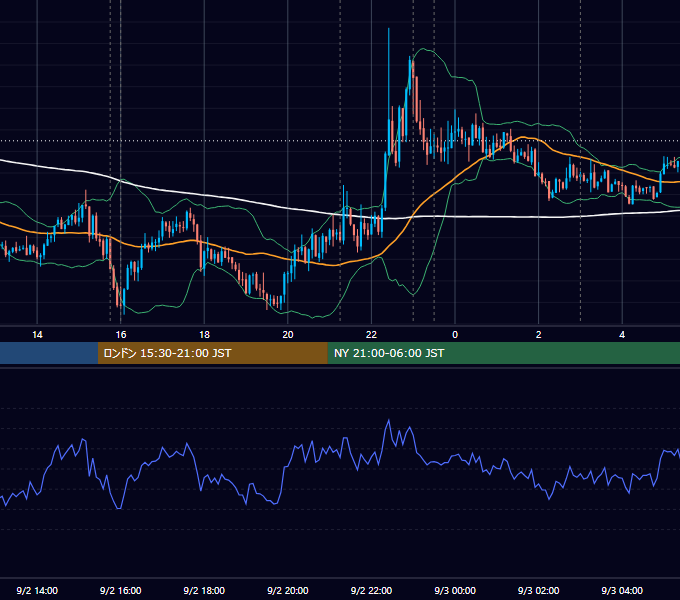Click the 9/3 02:00 timestamp label
The height and width of the screenshot is (600, 680).
(539, 590)
